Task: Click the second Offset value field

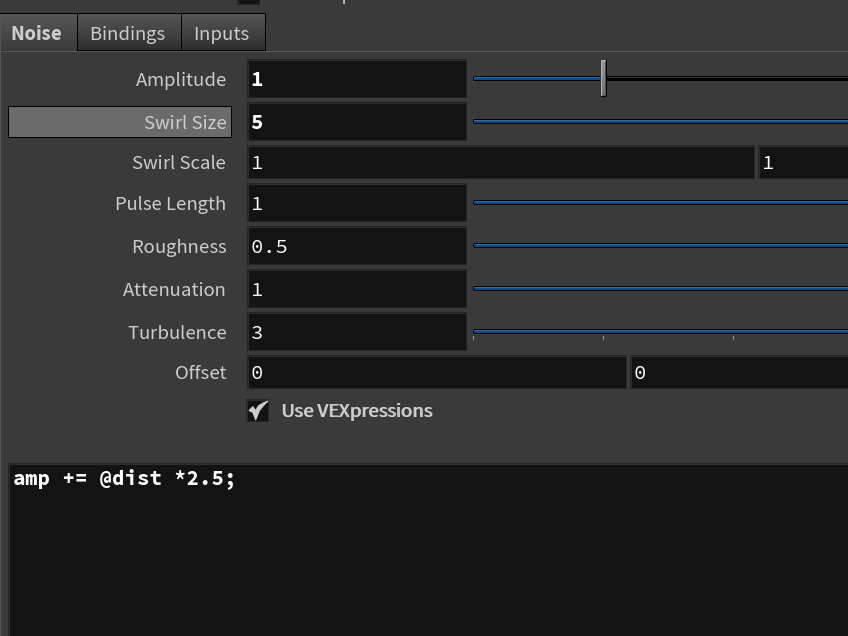Action: (737, 371)
